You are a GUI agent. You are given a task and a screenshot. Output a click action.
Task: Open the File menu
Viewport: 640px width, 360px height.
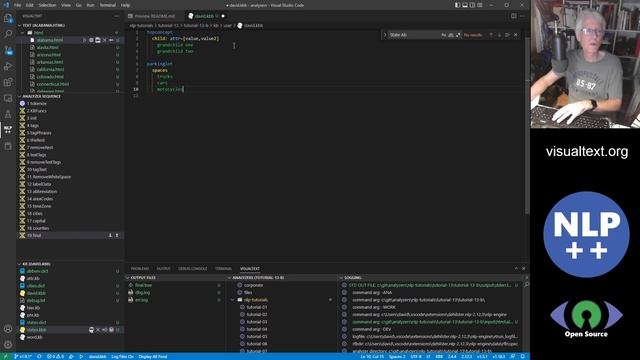coord(18,5)
